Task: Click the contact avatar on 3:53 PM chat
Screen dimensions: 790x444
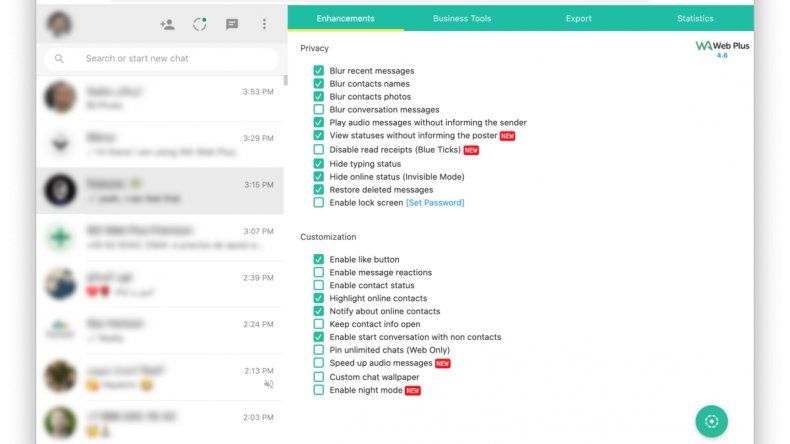Action: [x=60, y=97]
